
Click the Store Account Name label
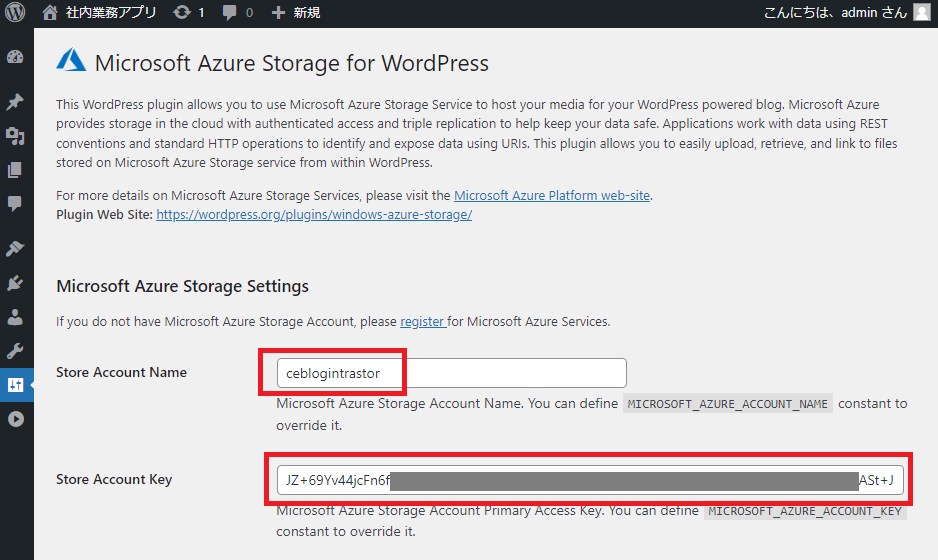[x=121, y=372]
